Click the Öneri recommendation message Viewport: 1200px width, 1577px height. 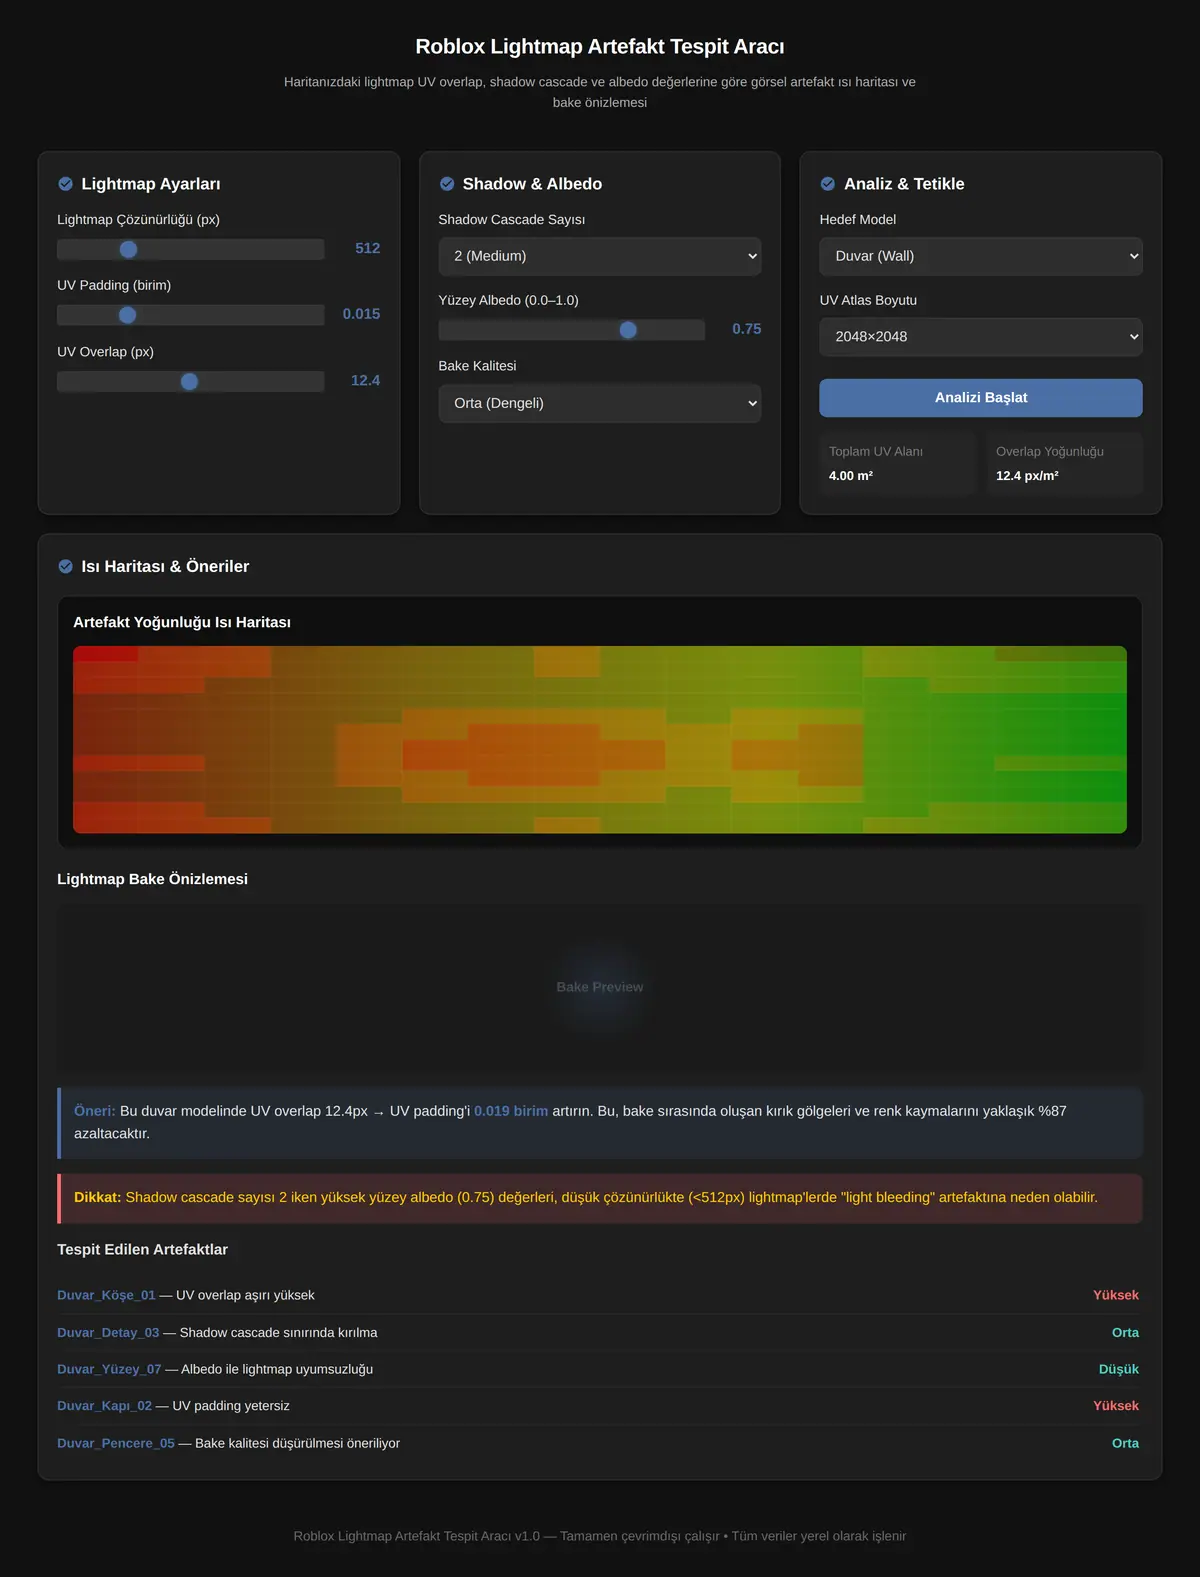(x=600, y=1123)
